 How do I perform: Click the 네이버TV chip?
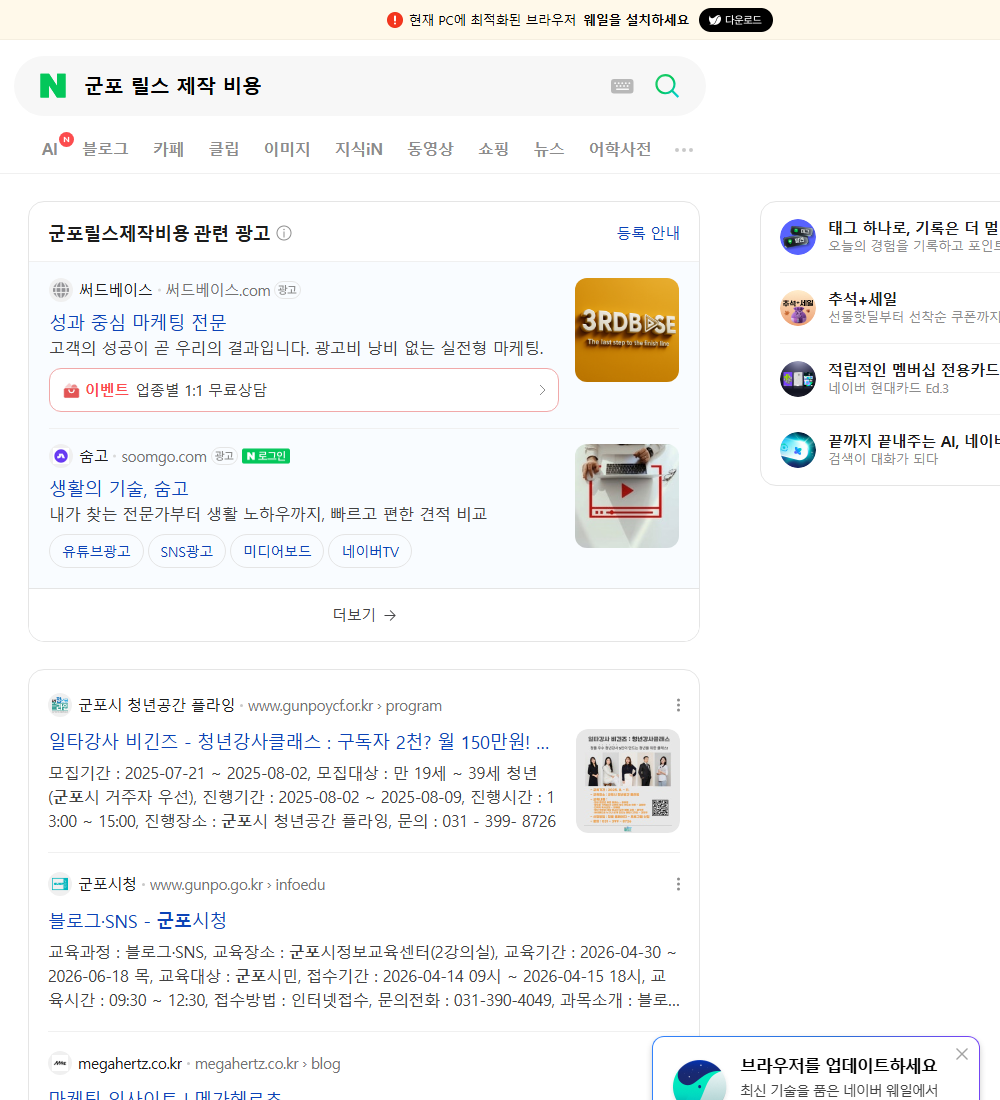(x=370, y=551)
